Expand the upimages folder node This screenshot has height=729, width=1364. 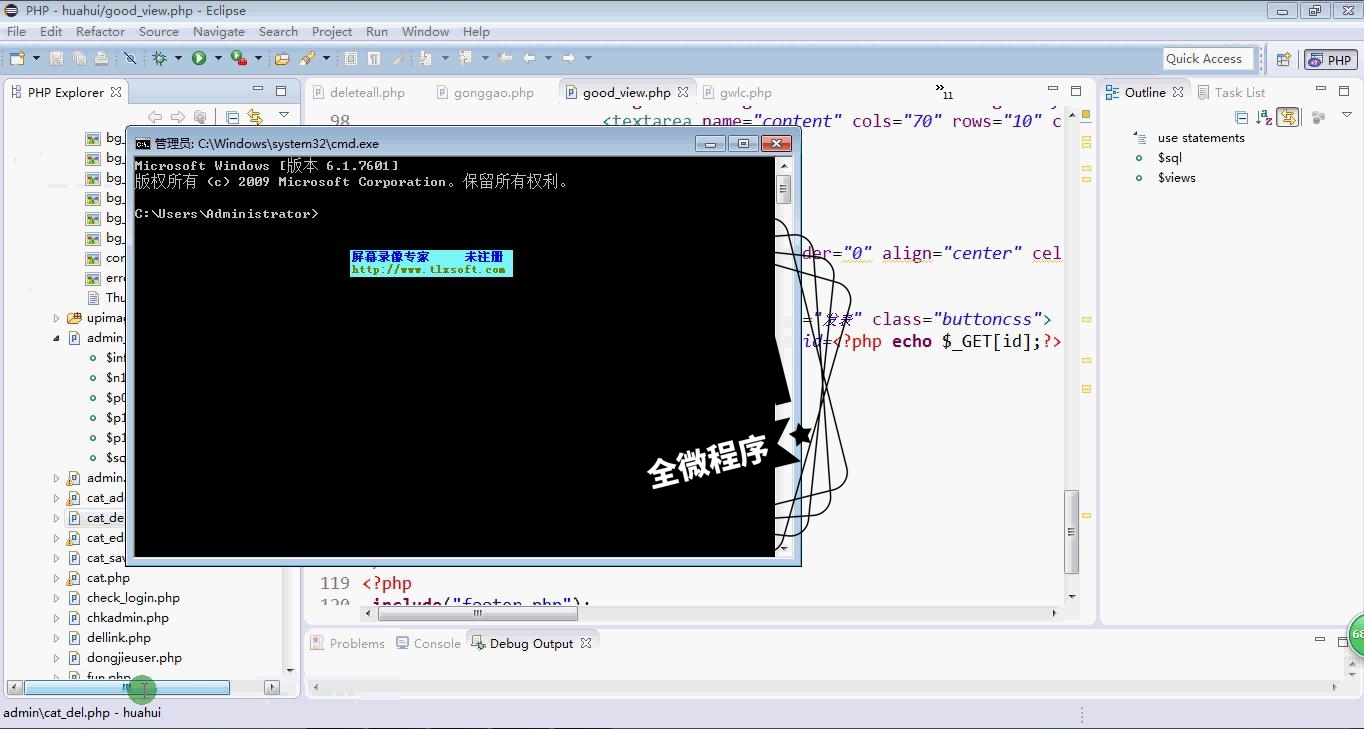tap(57, 318)
